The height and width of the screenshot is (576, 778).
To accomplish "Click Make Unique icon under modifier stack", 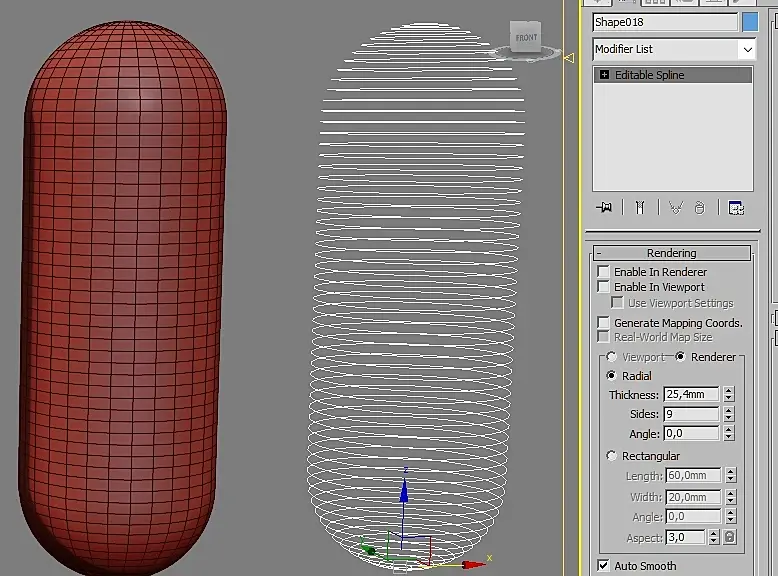I will click(676, 207).
